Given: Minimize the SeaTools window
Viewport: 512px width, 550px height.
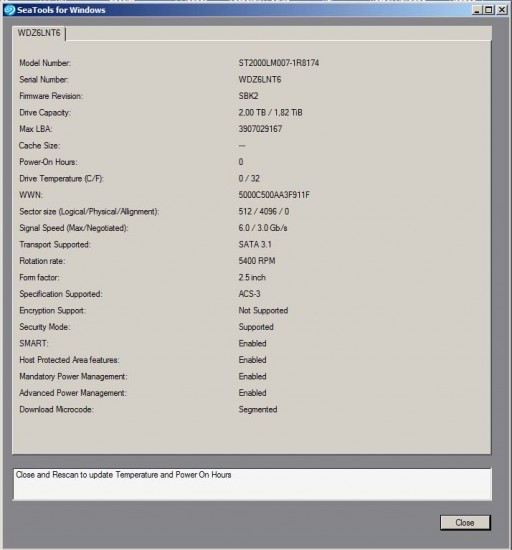Looking at the screenshot, I should 476,10.
